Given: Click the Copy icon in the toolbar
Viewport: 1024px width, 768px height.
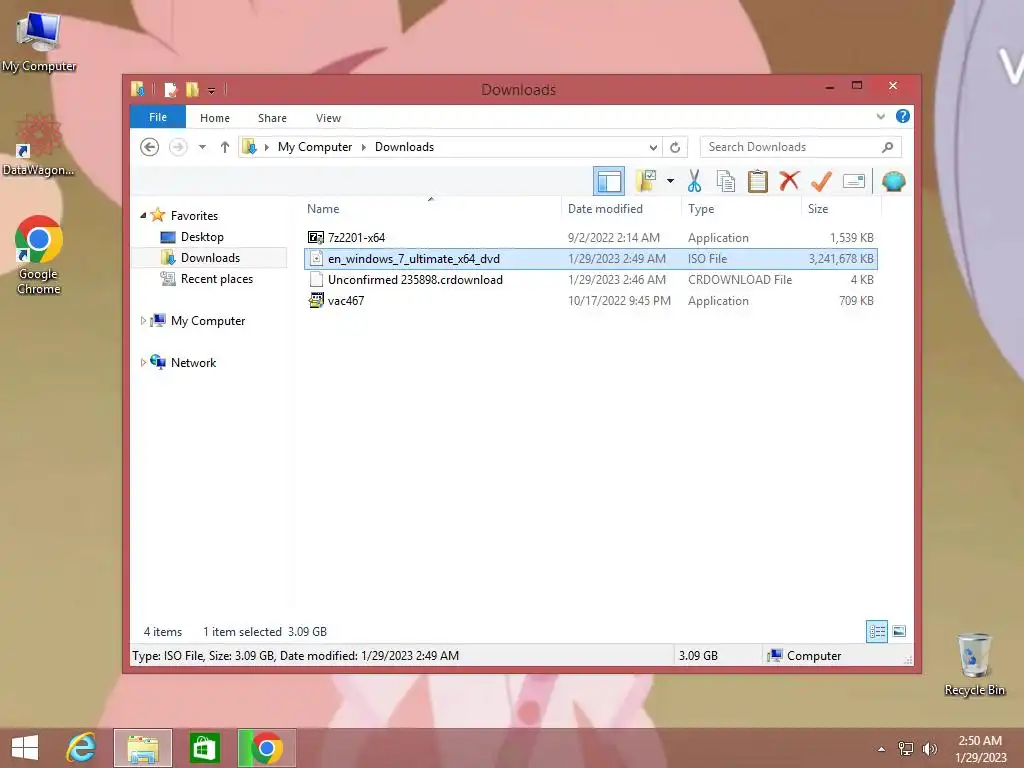Looking at the screenshot, I should tap(726, 181).
